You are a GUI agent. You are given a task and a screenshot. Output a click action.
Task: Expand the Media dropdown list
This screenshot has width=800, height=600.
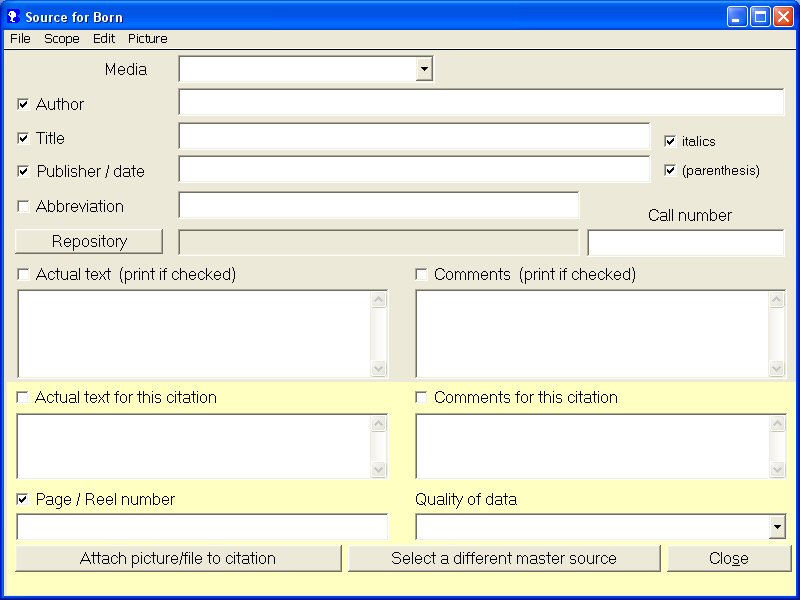point(424,69)
